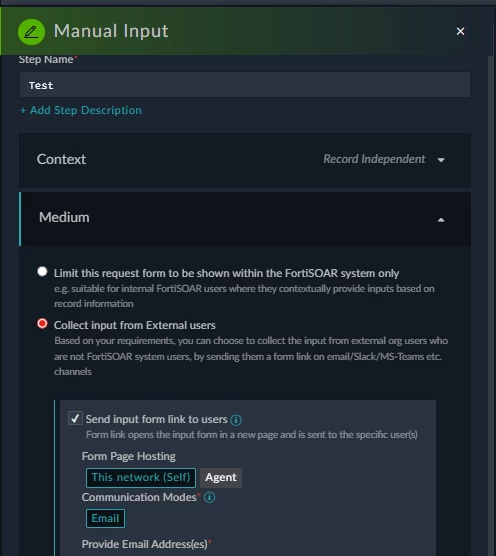Select the Email communication mode
496x556 pixels.
coord(105,518)
